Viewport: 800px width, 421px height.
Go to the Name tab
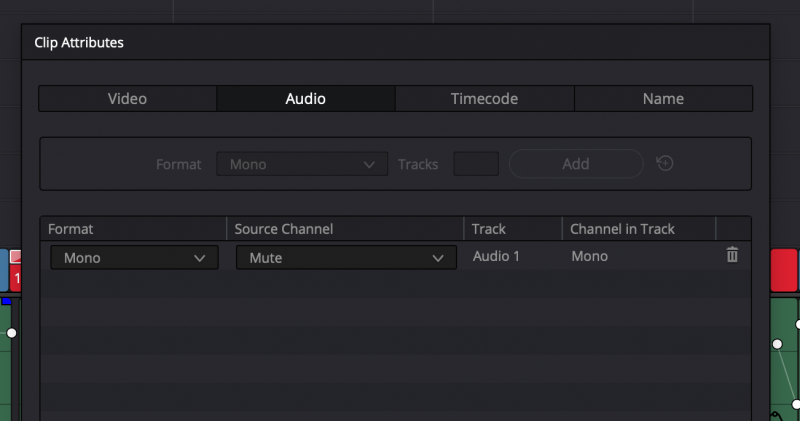tap(663, 99)
